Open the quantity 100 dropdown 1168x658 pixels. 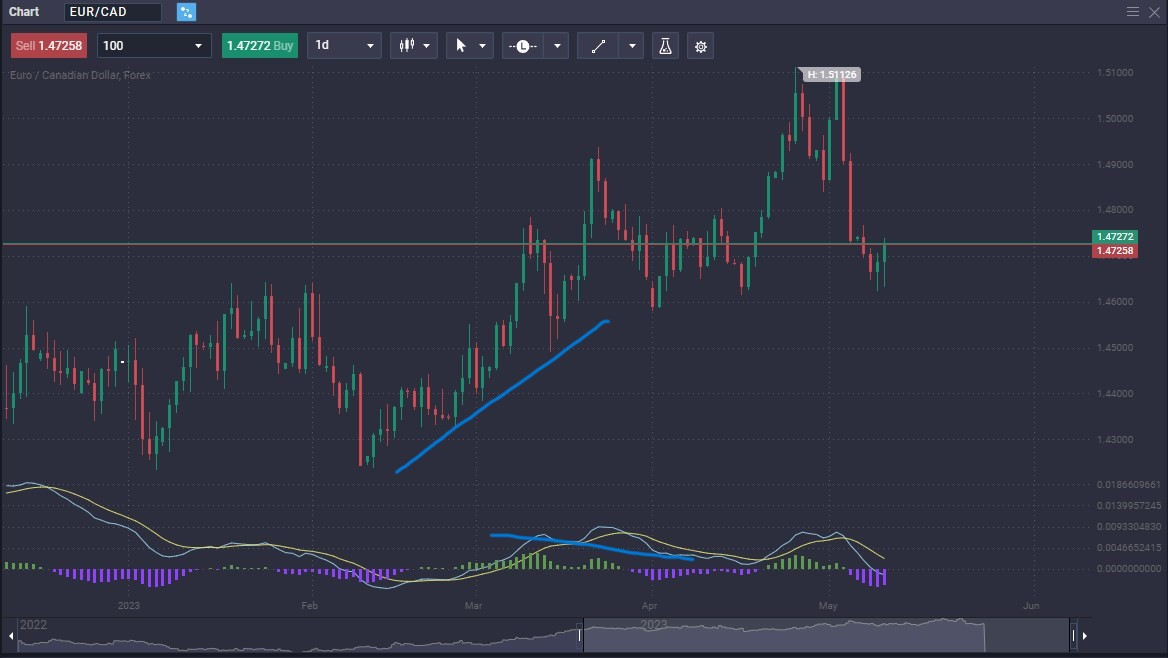click(x=152, y=45)
